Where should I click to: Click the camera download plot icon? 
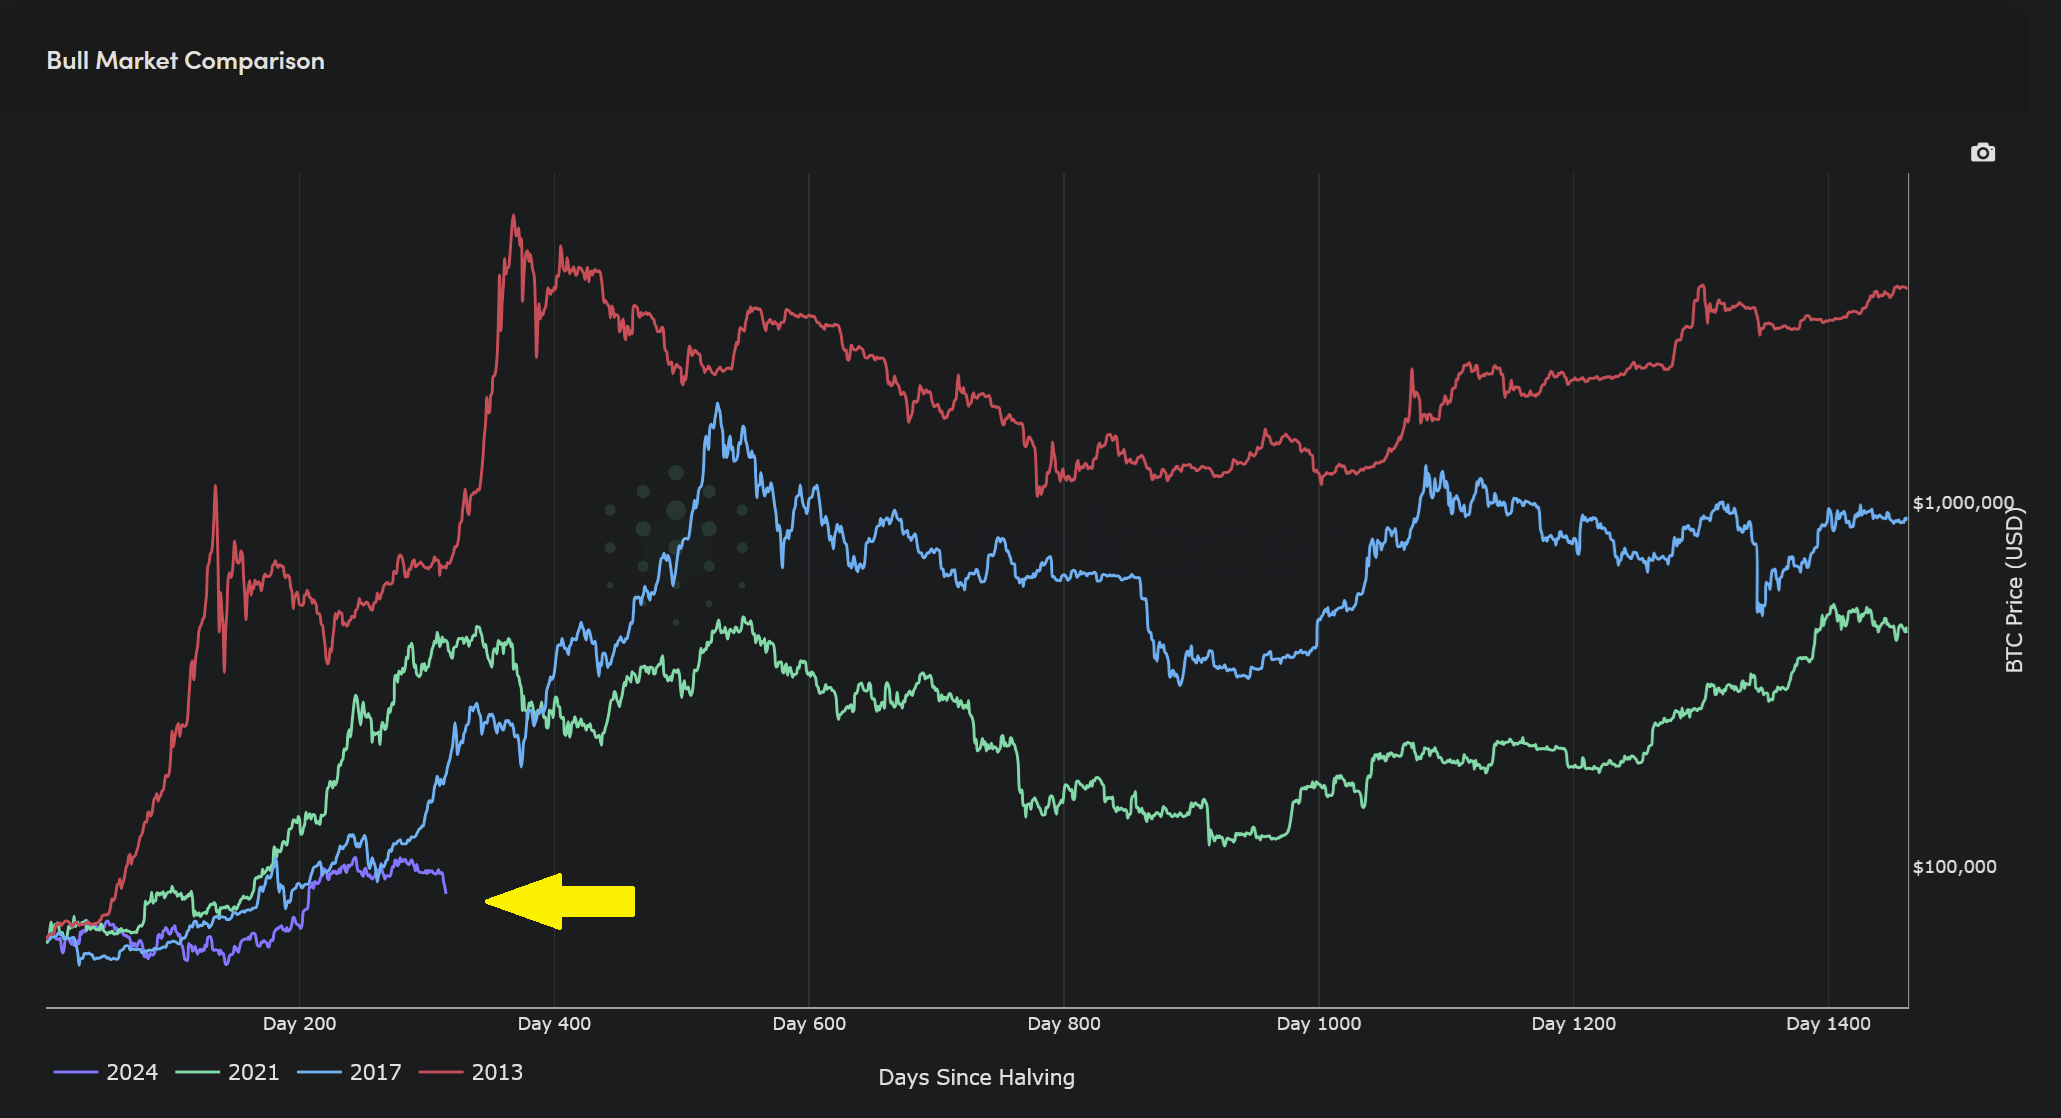coord(1982,153)
